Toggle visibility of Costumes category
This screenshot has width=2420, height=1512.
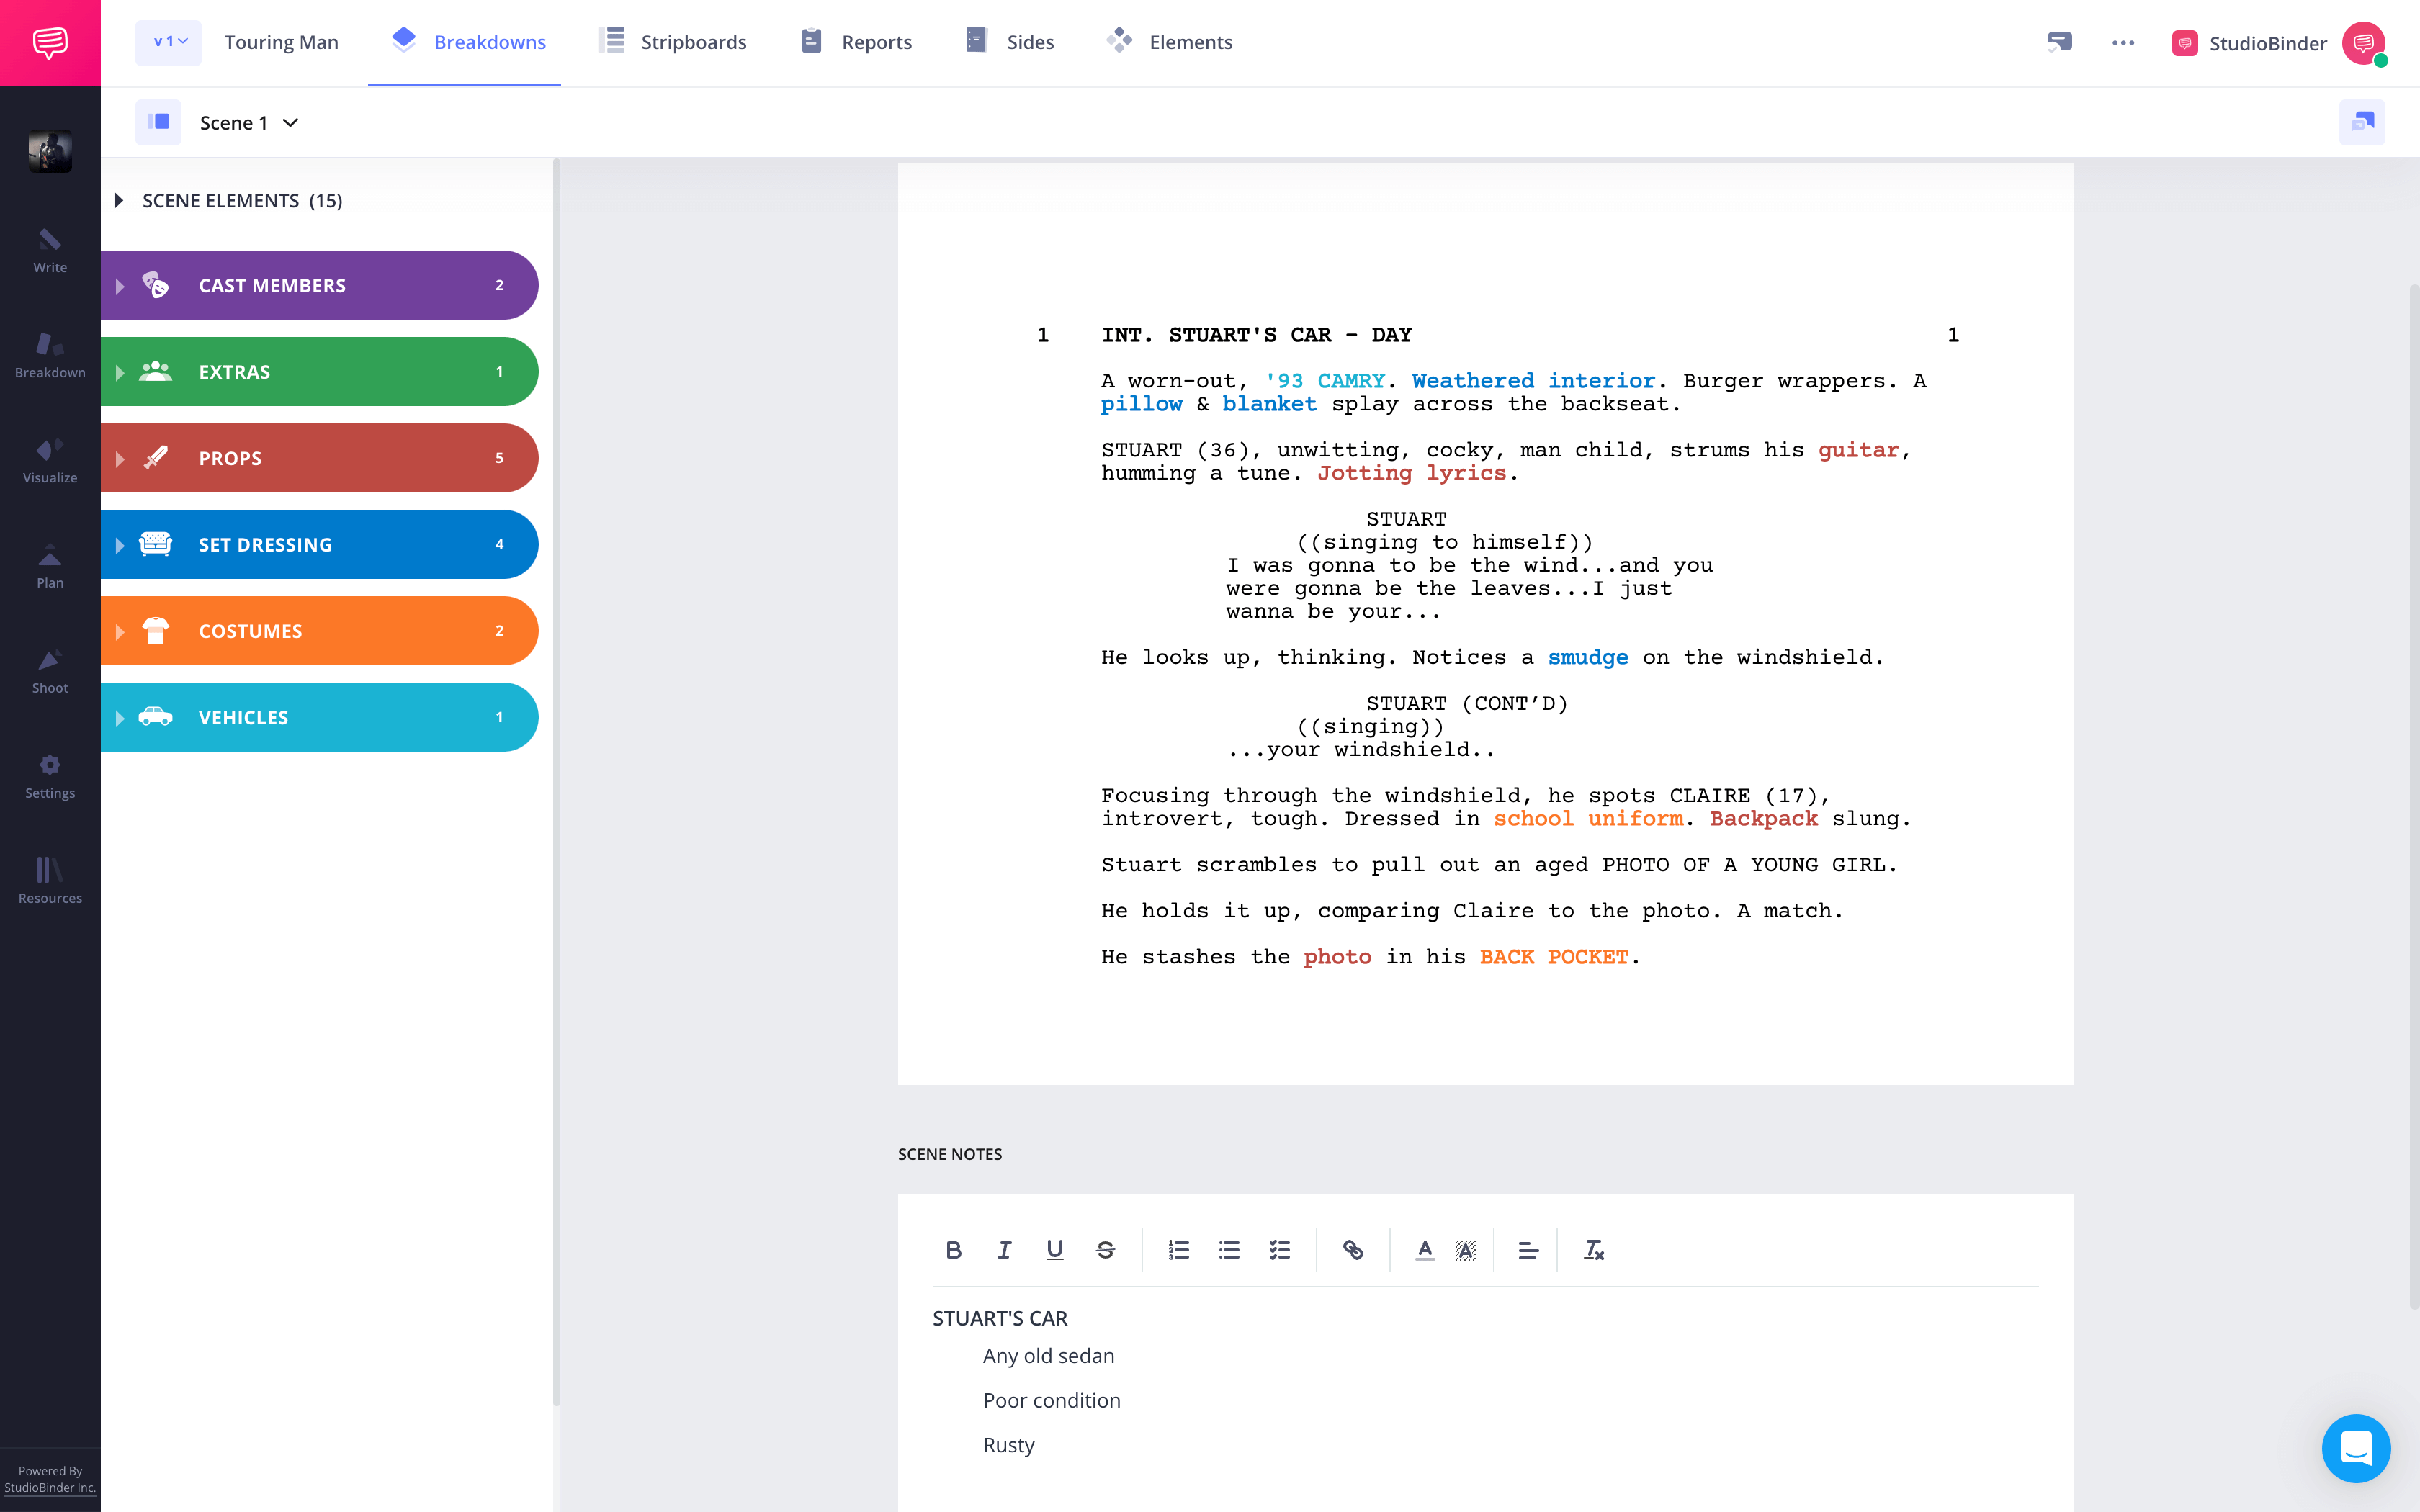click(x=120, y=631)
